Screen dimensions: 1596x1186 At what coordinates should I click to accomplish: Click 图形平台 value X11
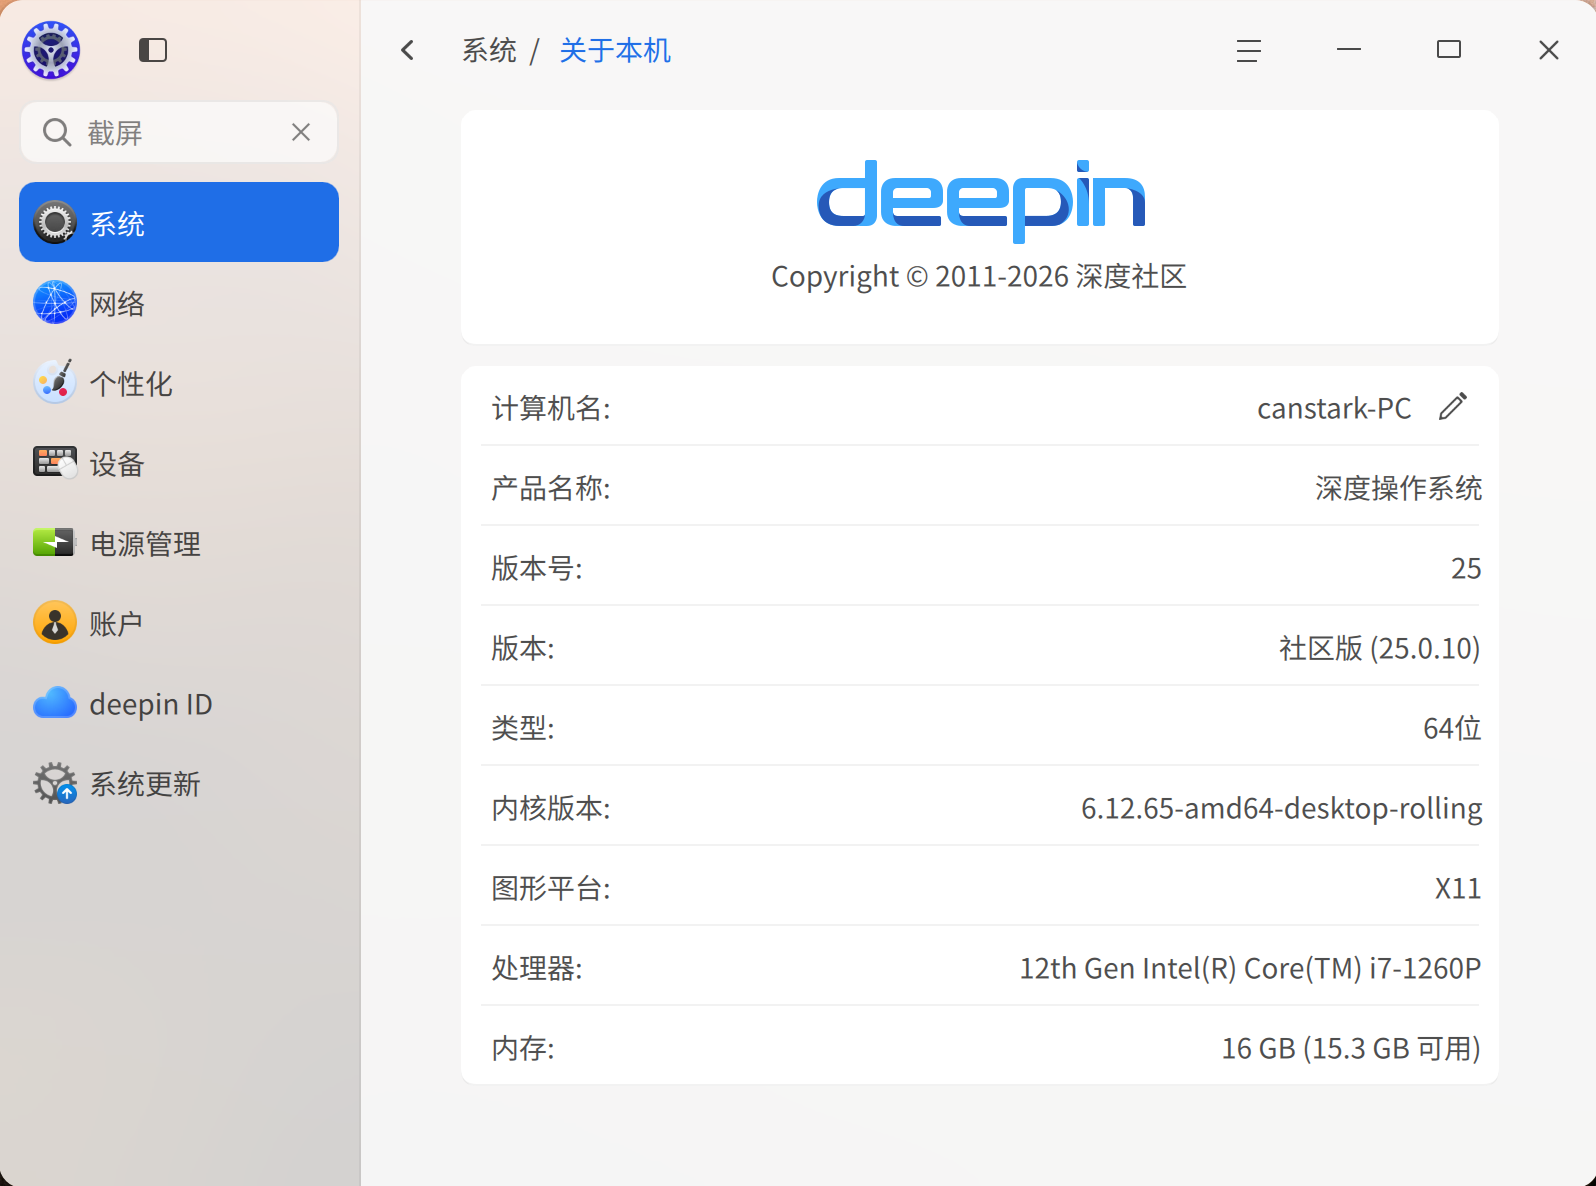click(1458, 888)
